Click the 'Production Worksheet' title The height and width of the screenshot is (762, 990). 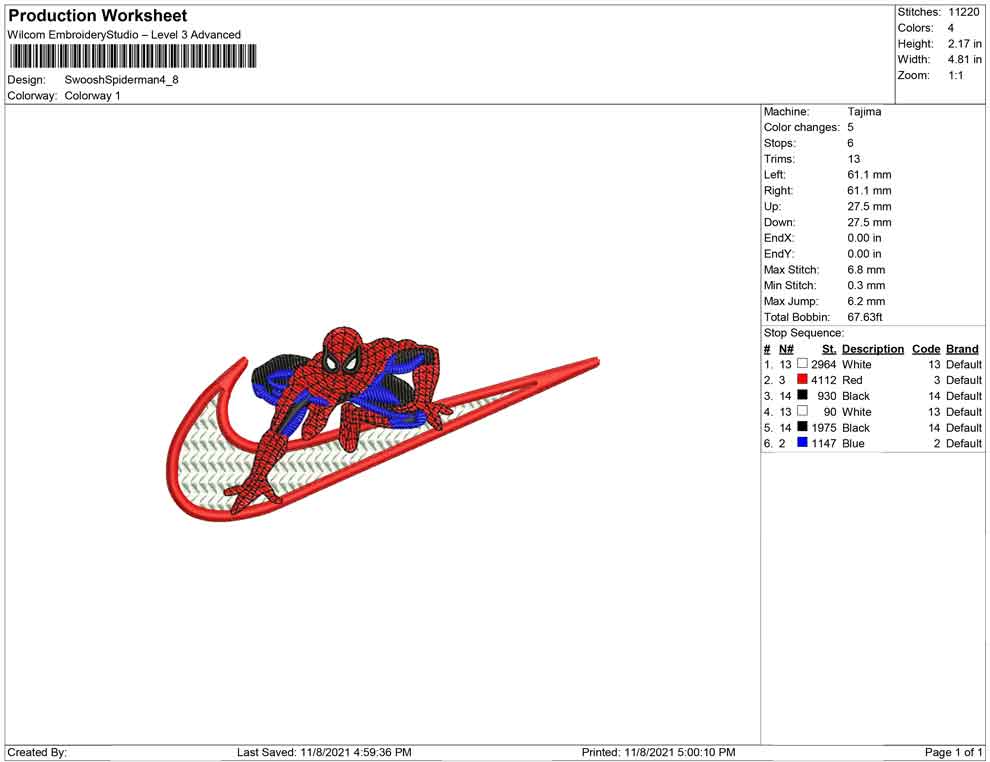pyautogui.click(x=98, y=16)
